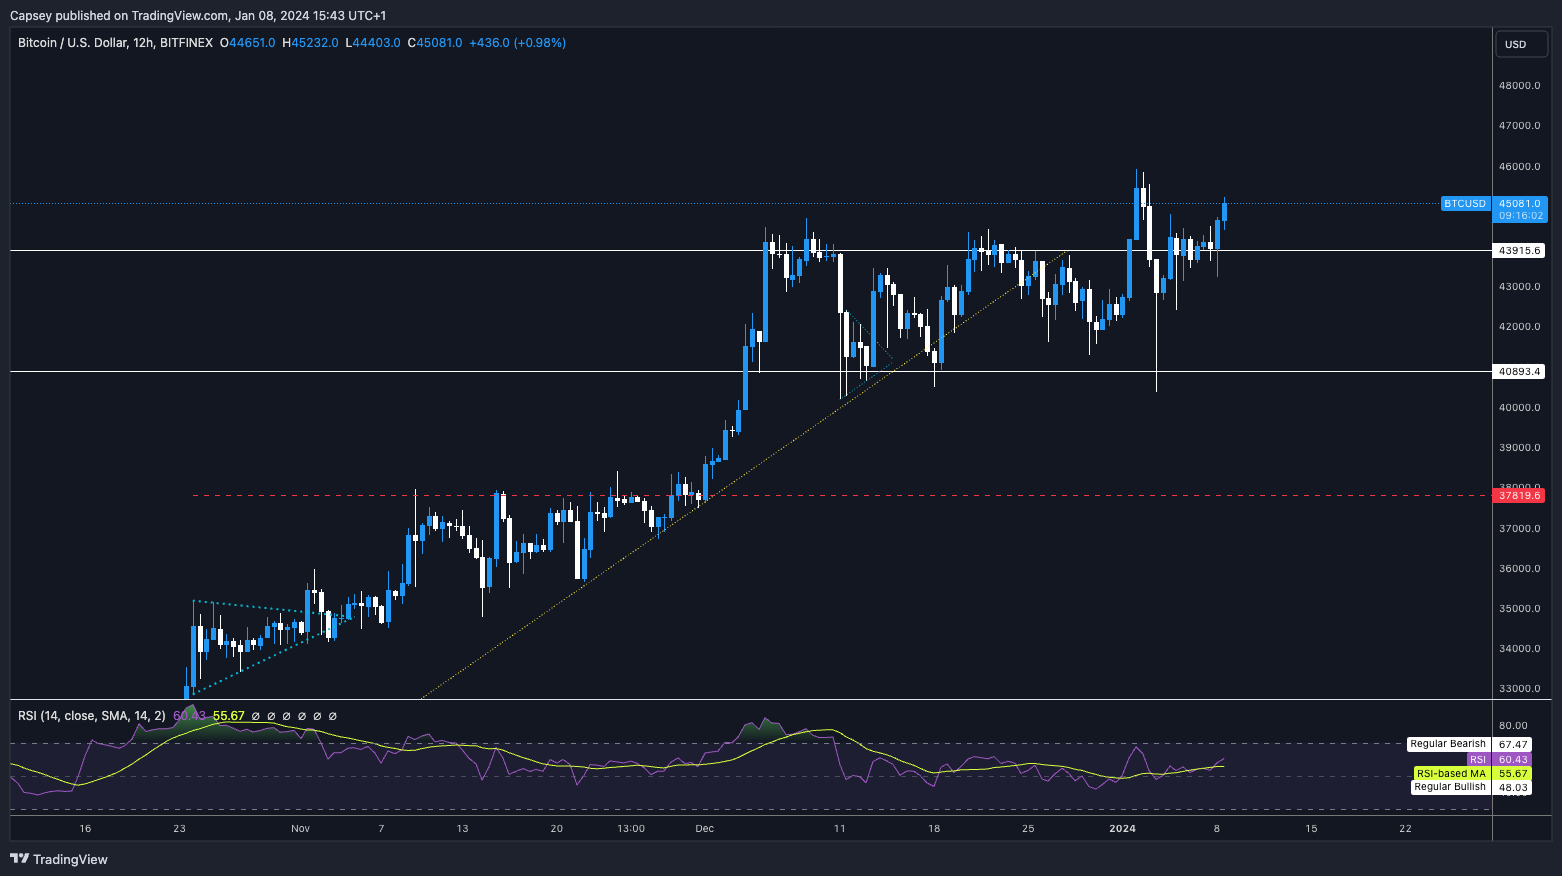
Task: Click the 40893.4 horizontal line price label
Action: [x=1520, y=372]
